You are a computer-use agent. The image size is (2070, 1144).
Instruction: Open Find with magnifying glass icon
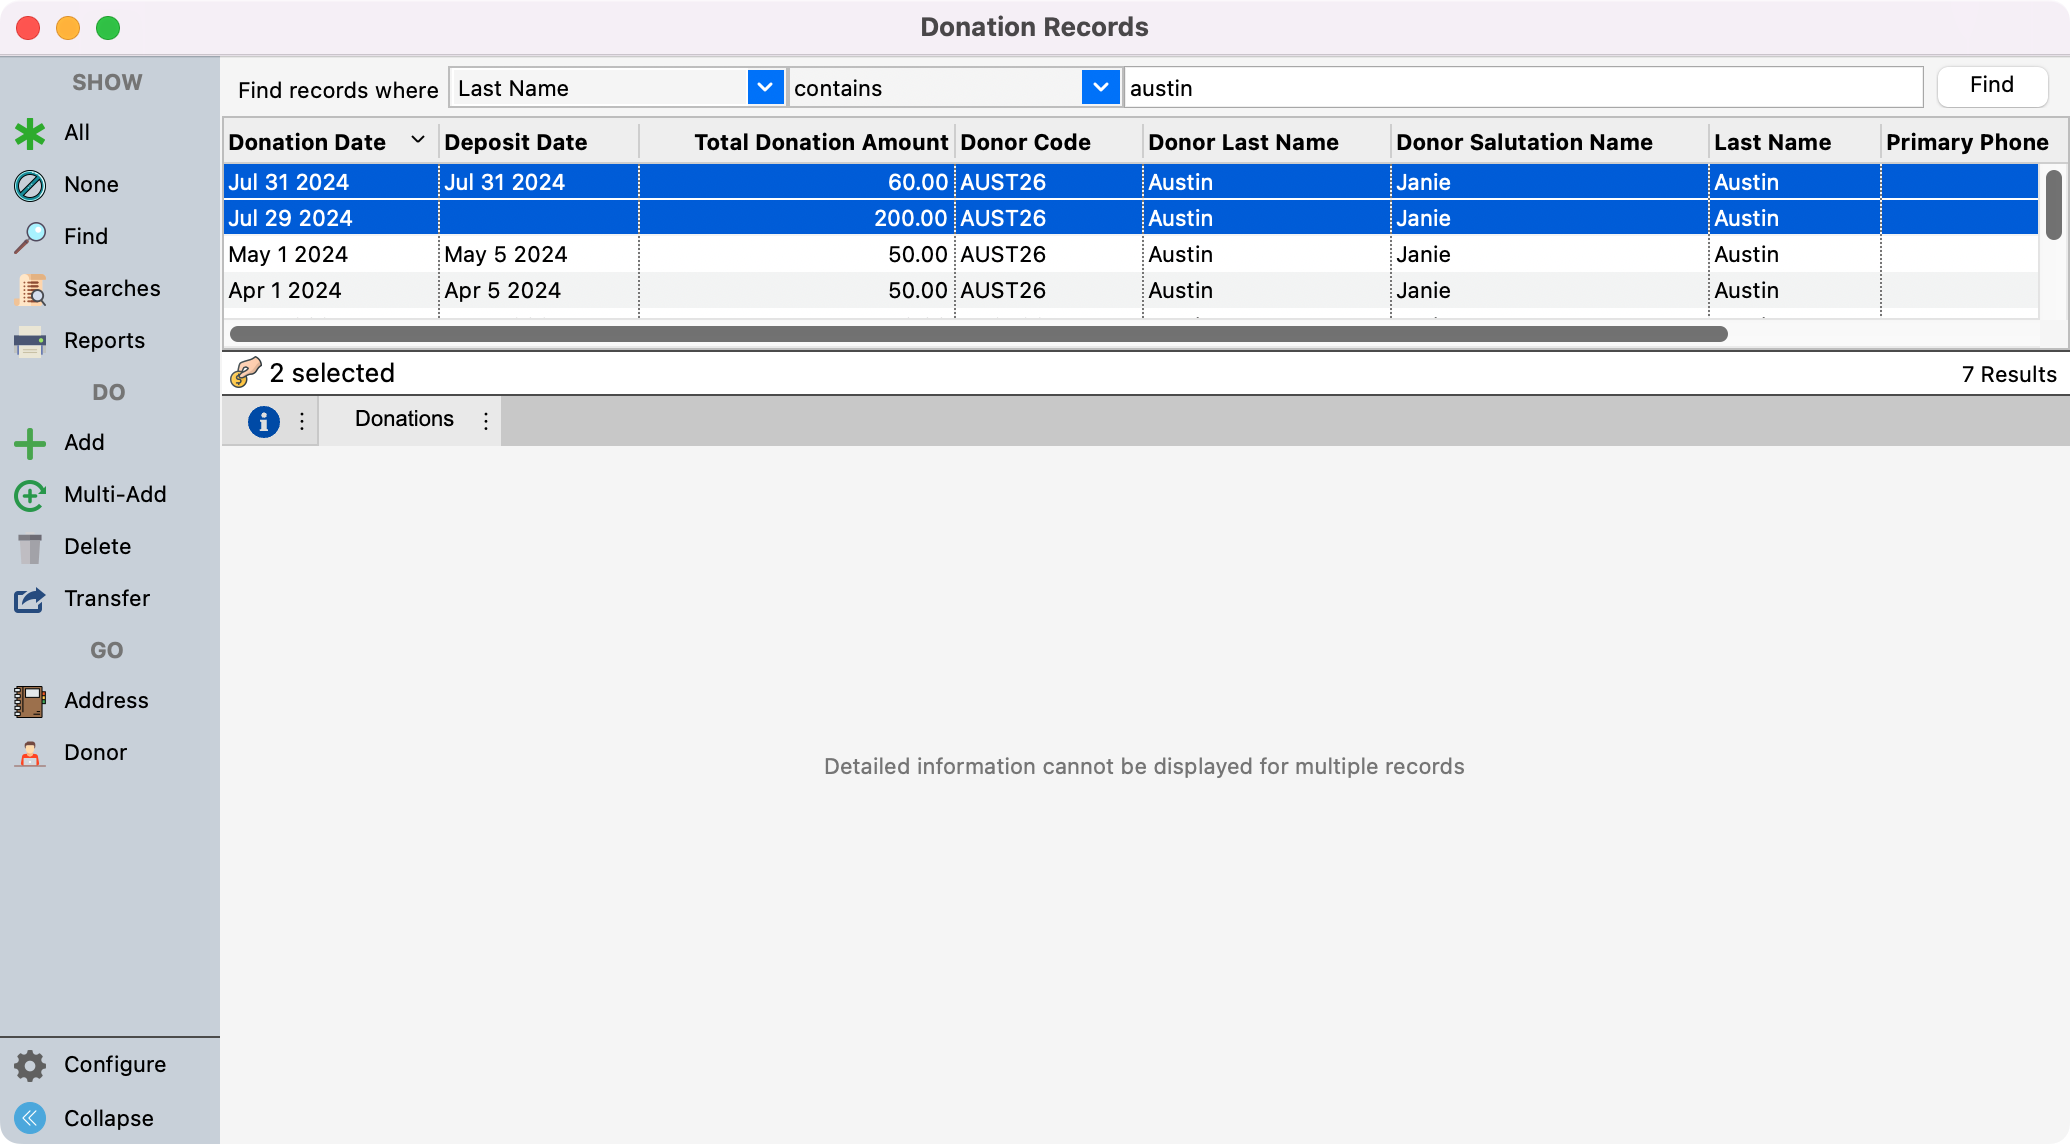tap(30, 237)
